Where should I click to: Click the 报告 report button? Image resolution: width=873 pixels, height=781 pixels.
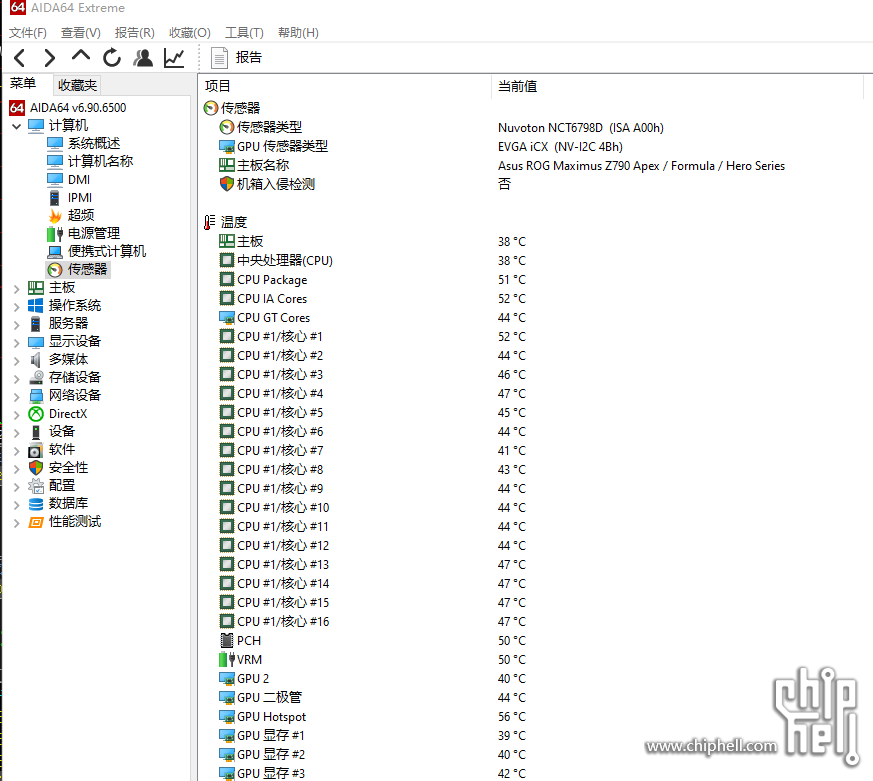(x=236, y=57)
